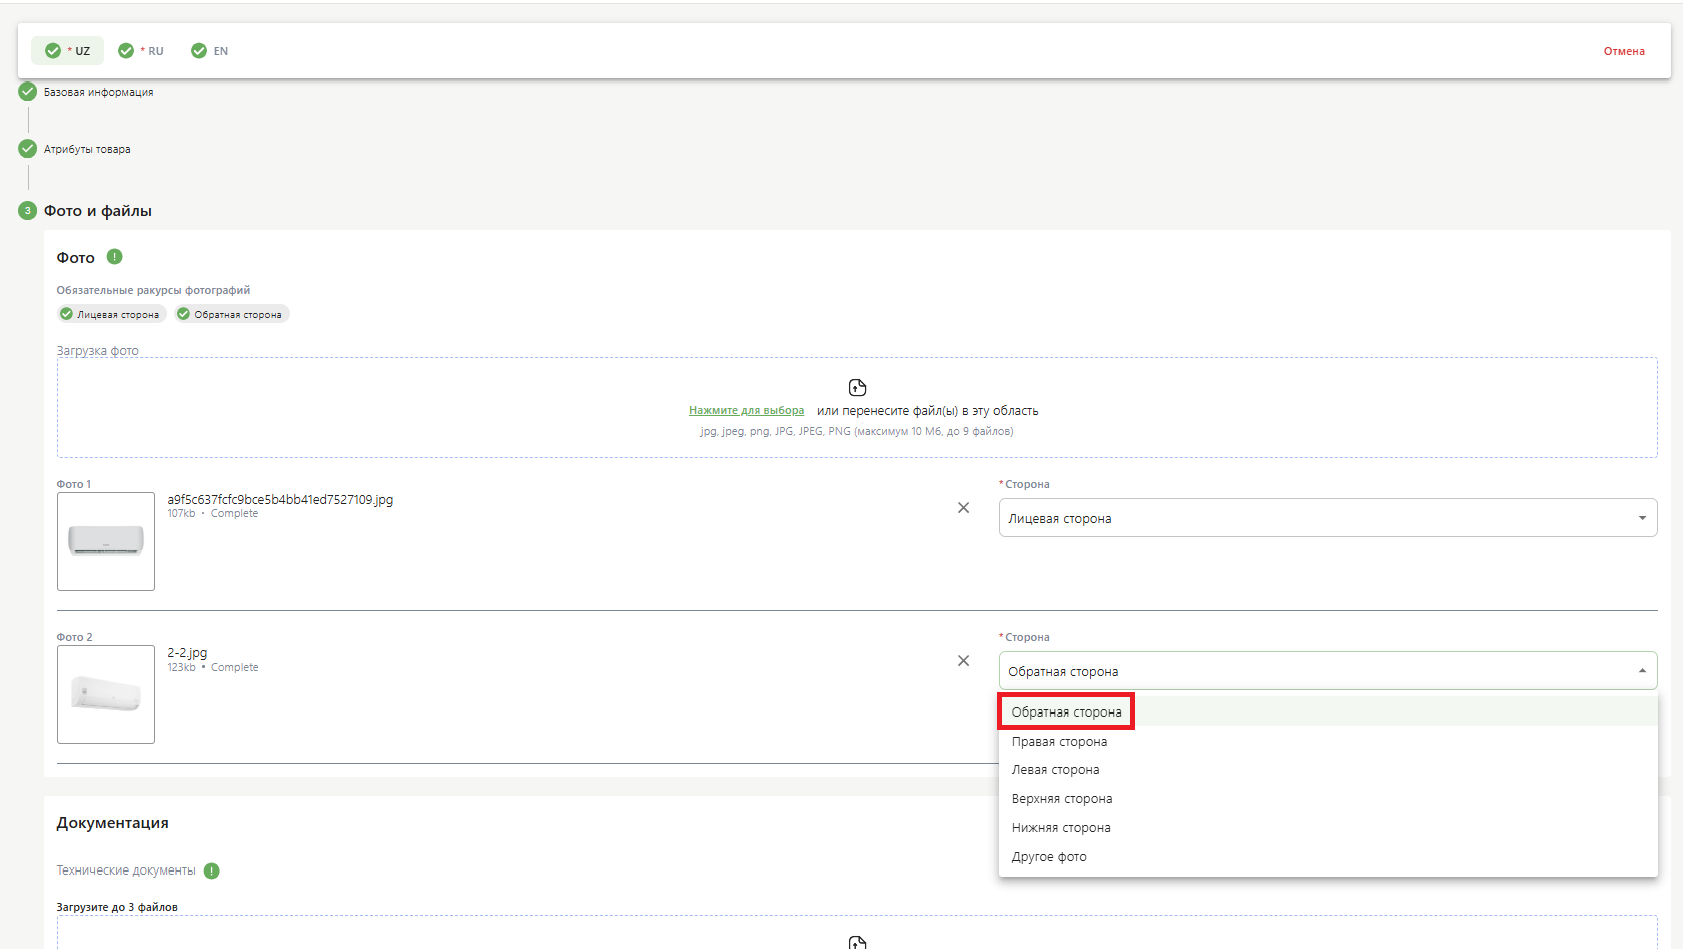Choose Правая сторона from the dropdown list
The image size is (1683, 949).
tap(1059, 742)
